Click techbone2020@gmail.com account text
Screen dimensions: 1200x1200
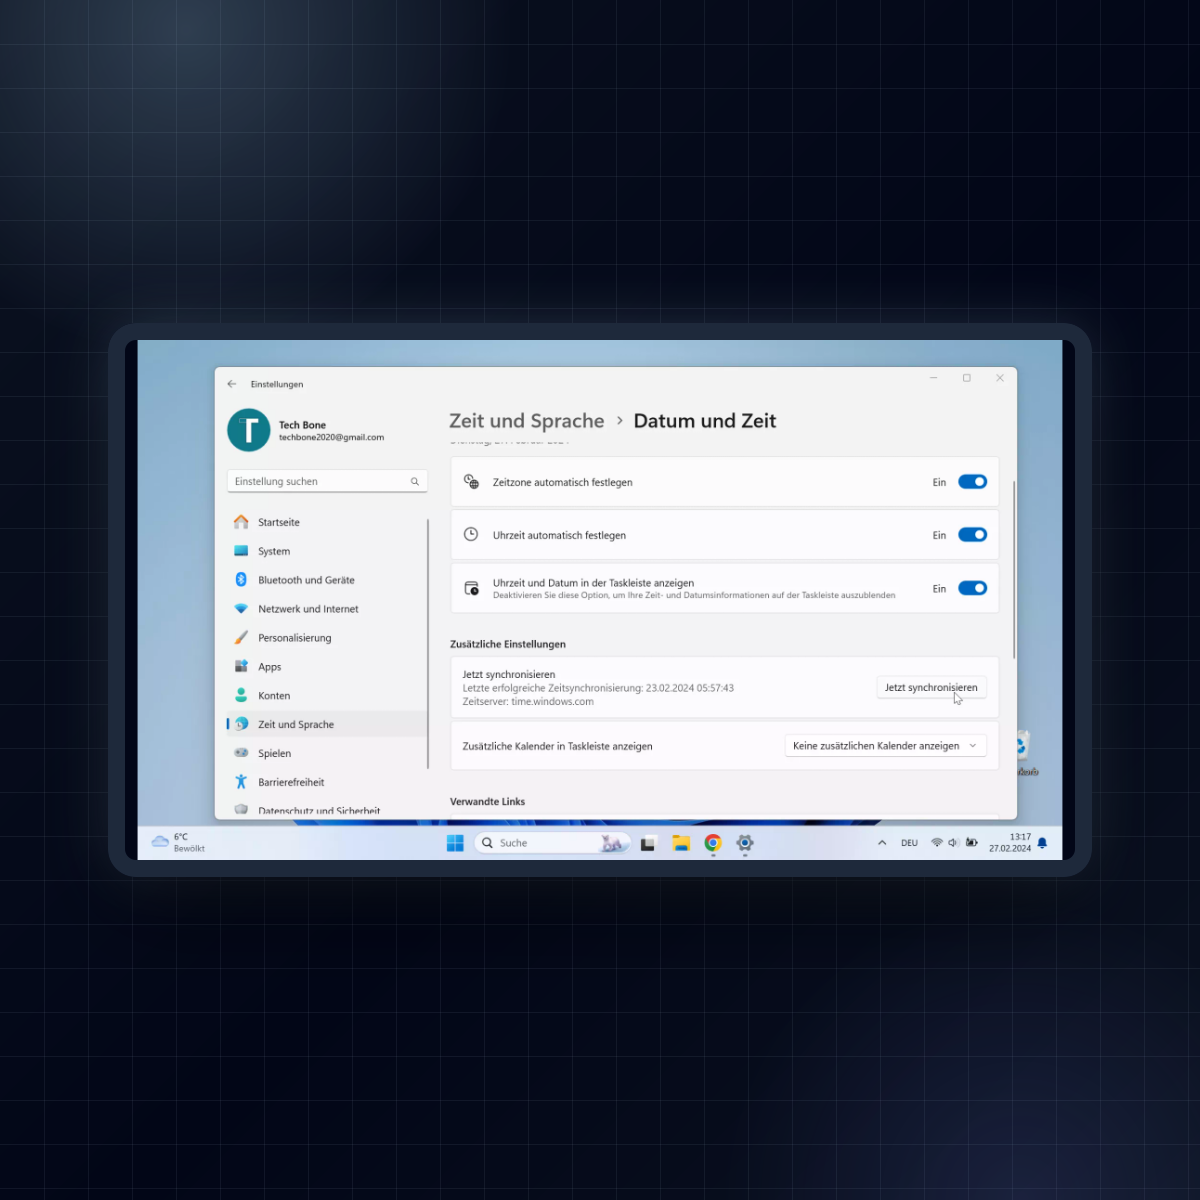331,437
